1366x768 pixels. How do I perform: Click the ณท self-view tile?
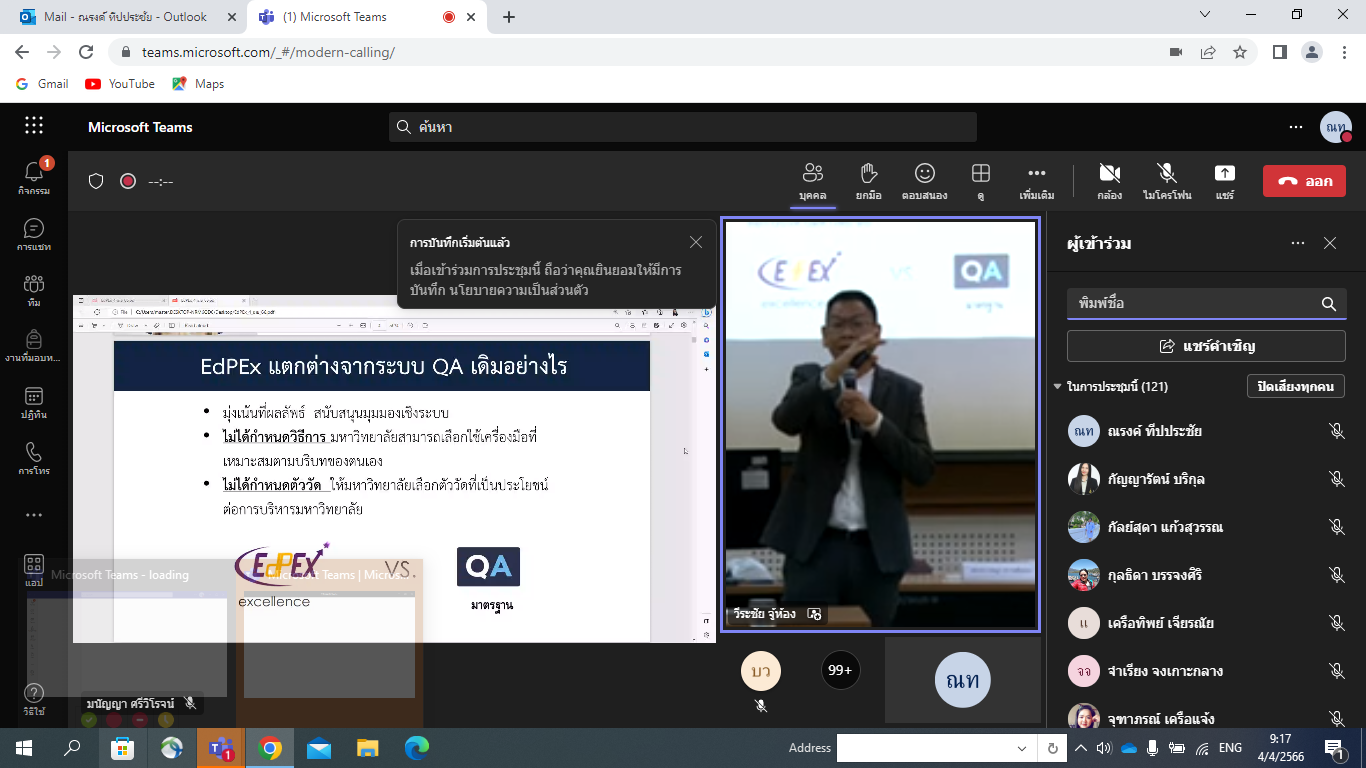pos(962,680)
